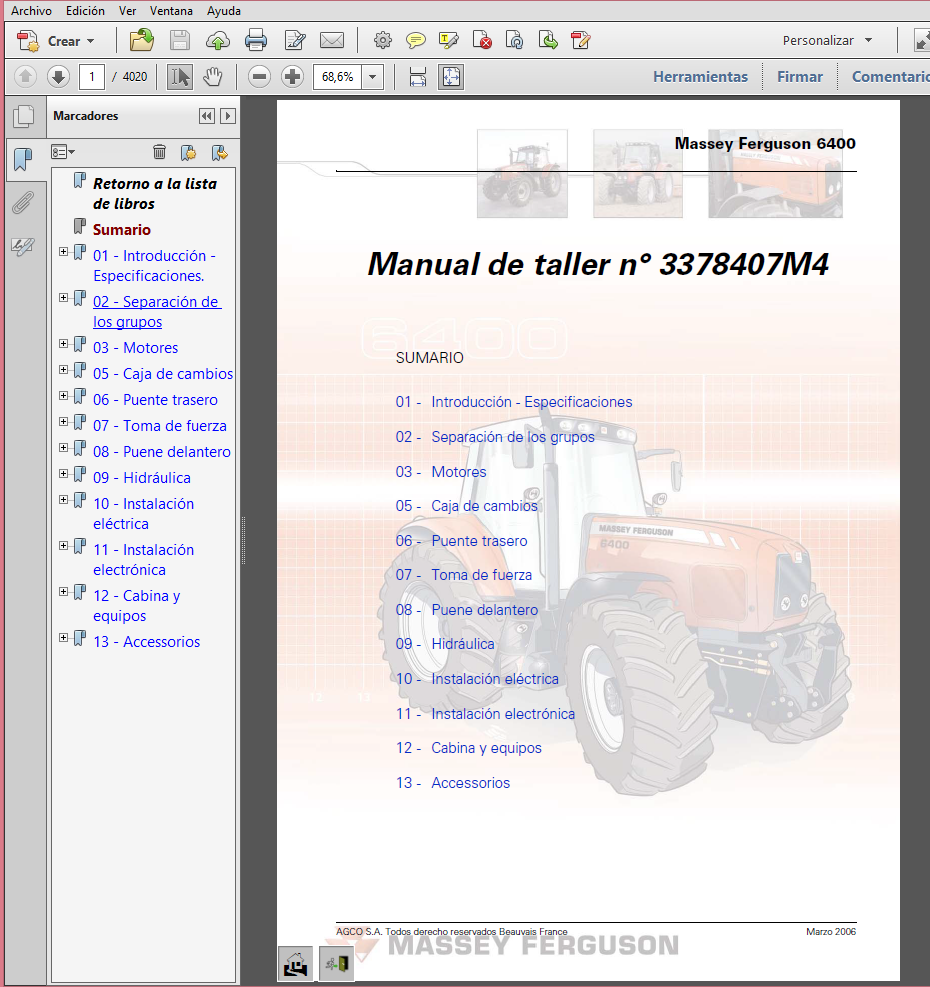The width and height of the screenshot is (930, 987).
Task: Select 'Retorno a la lista de libros' bookmark
Action: click(x=155, y=194)
